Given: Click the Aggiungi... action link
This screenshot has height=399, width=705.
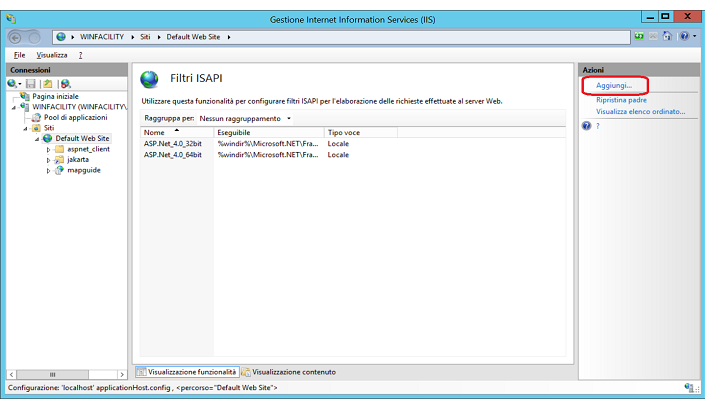Looking at the screenshot, I should pyautogui.click(x=614, y=85).
